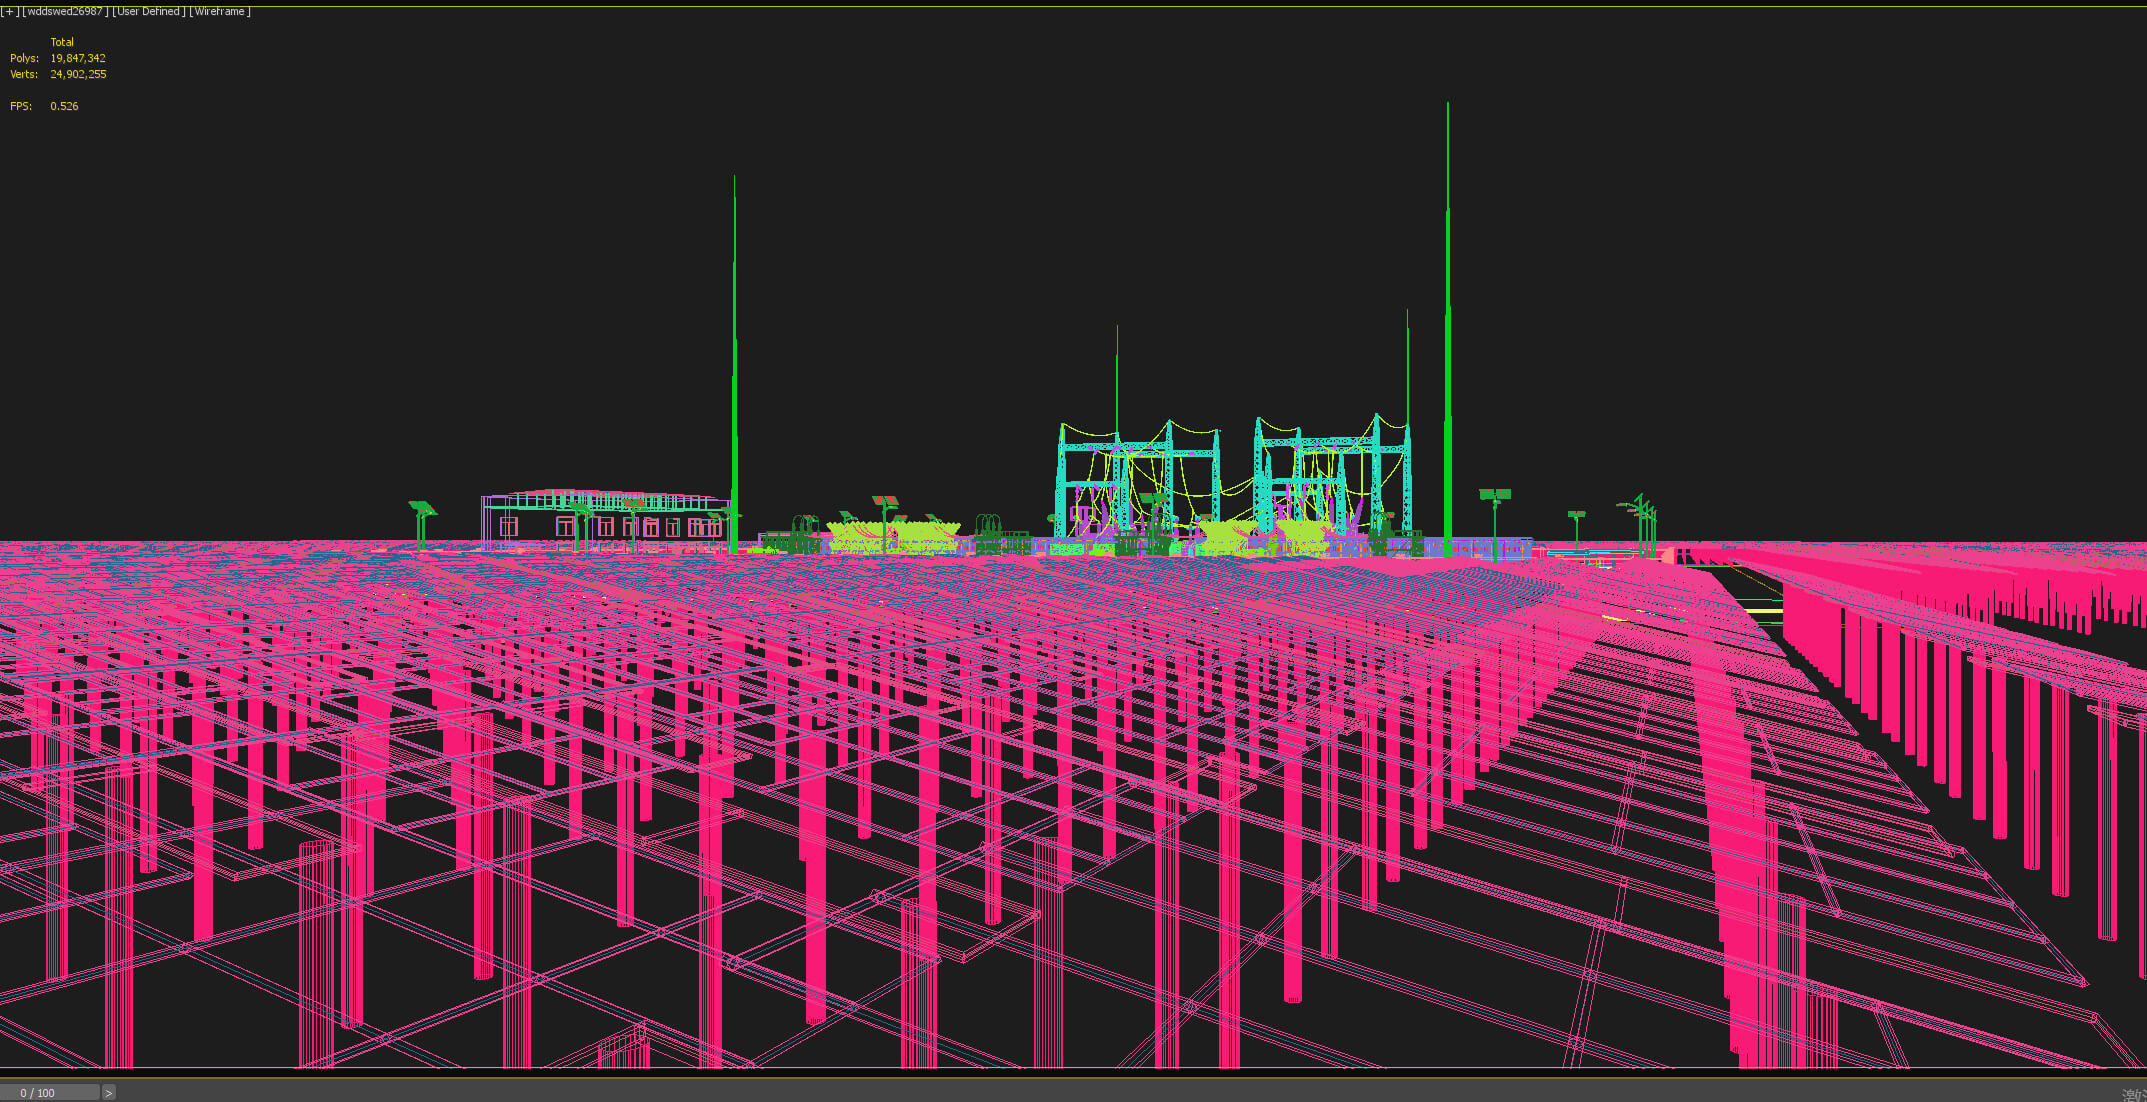
Task: Open the [+] viewport general menu
Action: click(x=9, y=11)
